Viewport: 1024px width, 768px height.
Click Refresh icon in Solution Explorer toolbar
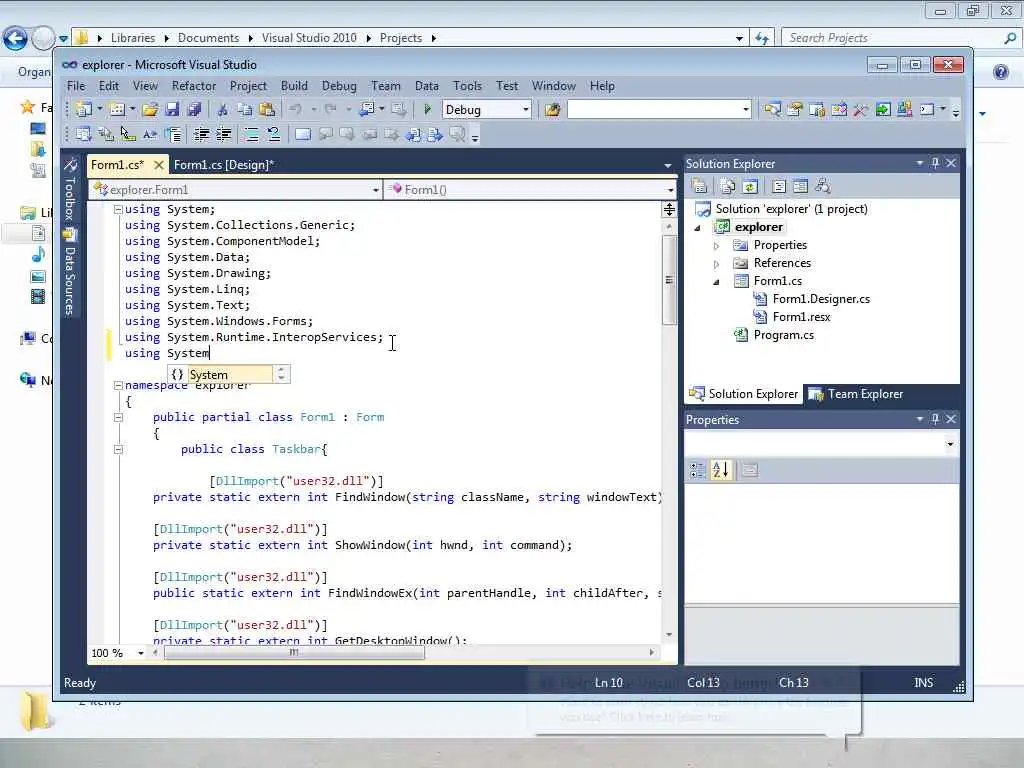point(750,187)
